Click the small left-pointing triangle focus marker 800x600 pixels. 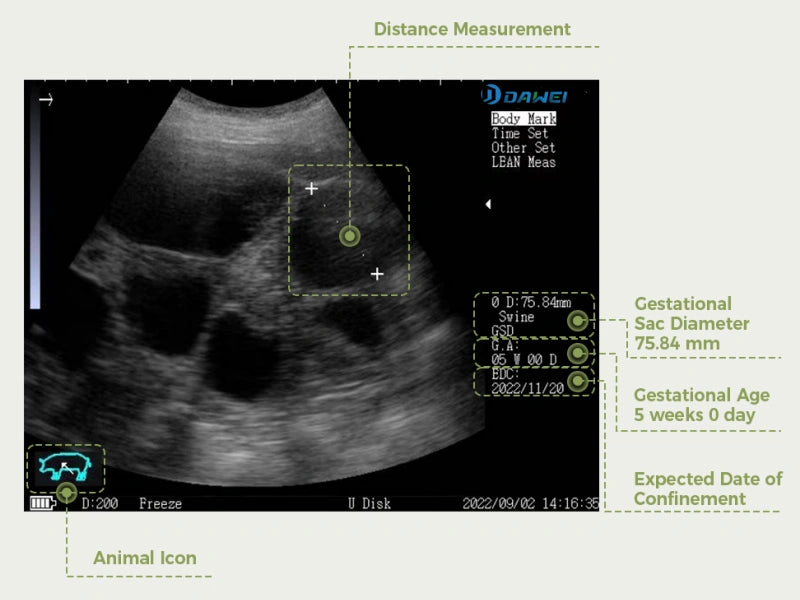(x=488, y=204)
